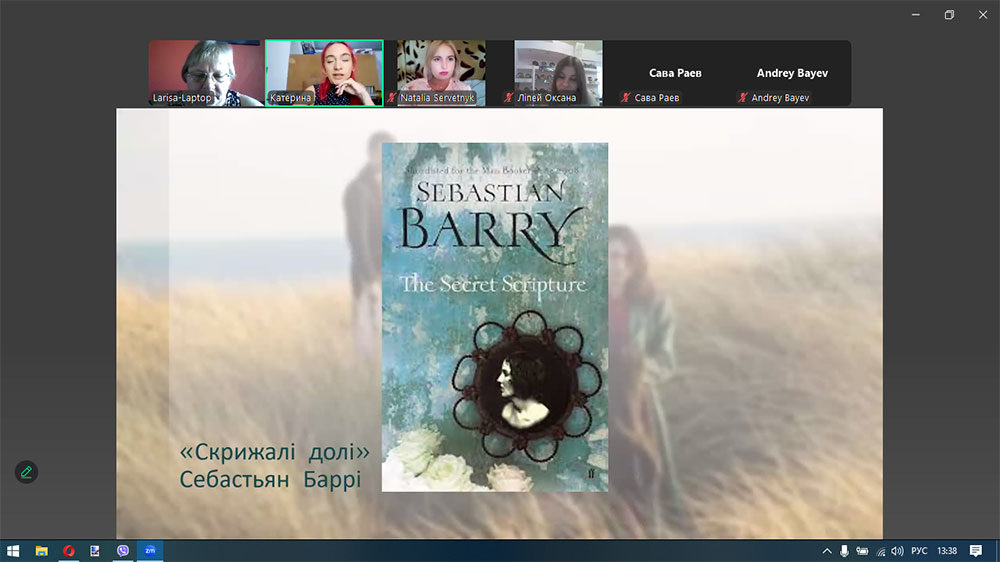Select the Zoom app in the taskbar
Screen dimensions: 1000x562
150,551
